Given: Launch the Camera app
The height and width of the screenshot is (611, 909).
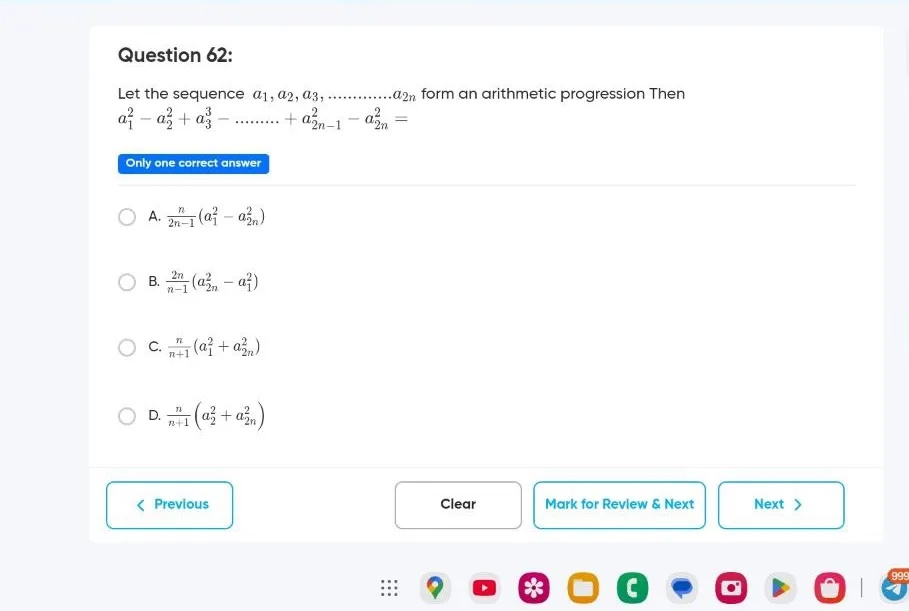Looking at the screenshot, I should (731, 588).
